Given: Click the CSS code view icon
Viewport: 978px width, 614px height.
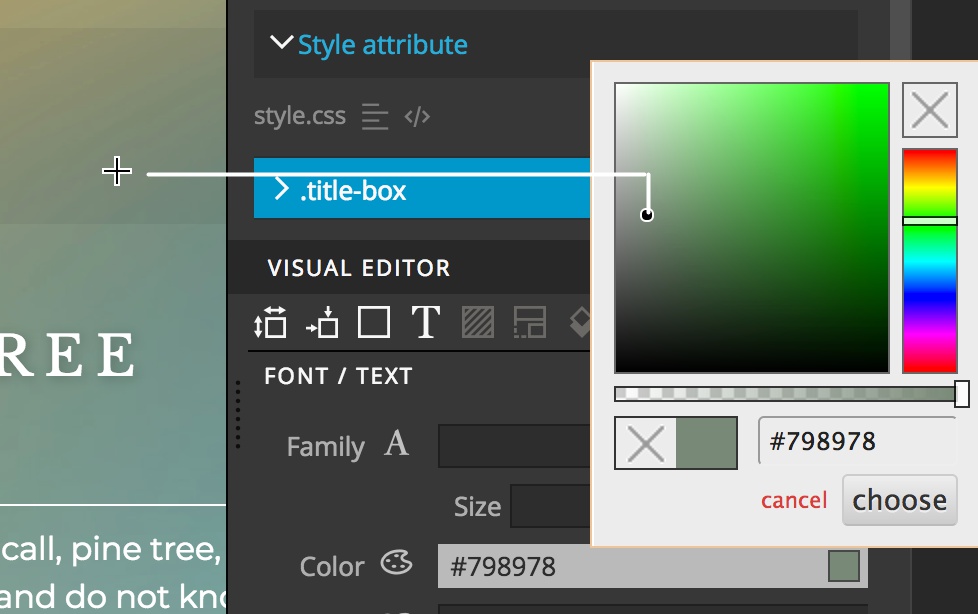Looking at the screenshot, I should [x=417, y=117].
